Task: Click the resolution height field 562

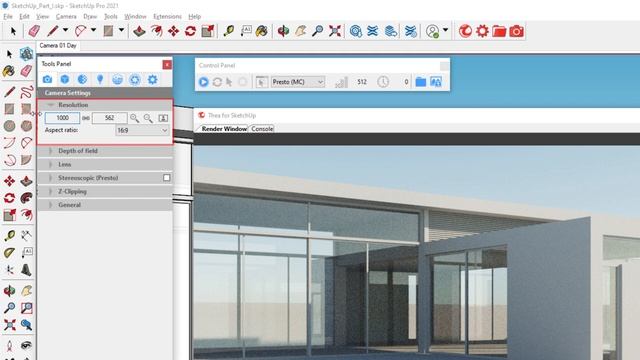Action: [109, 118]
